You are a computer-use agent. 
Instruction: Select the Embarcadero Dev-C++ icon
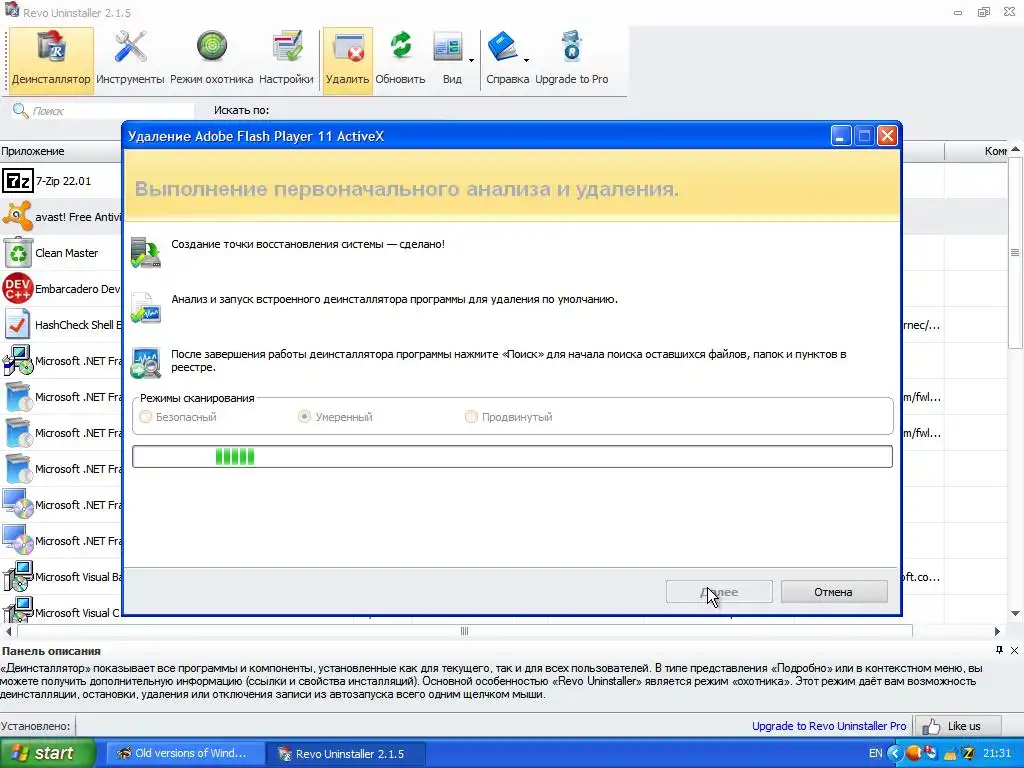pyautogui.click(x=18, y=289)
